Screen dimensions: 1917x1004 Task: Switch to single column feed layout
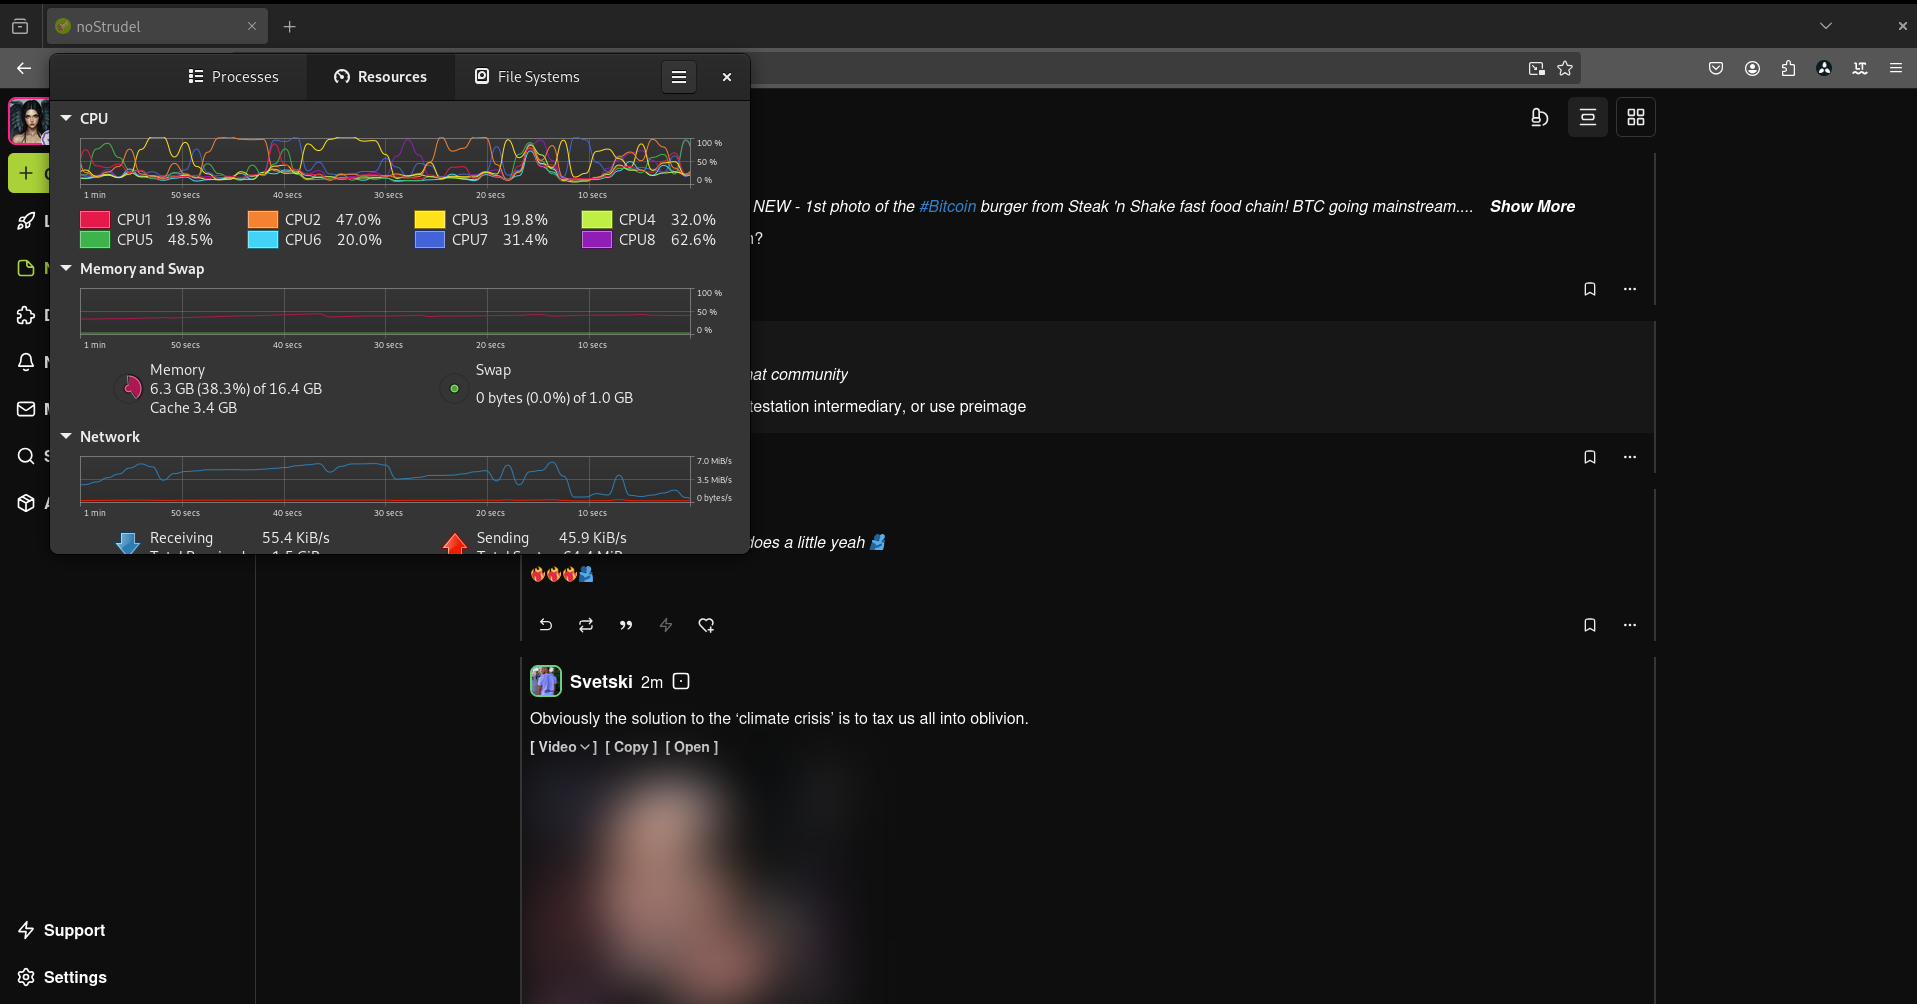pyautogui.click(x=1588, y=117)
